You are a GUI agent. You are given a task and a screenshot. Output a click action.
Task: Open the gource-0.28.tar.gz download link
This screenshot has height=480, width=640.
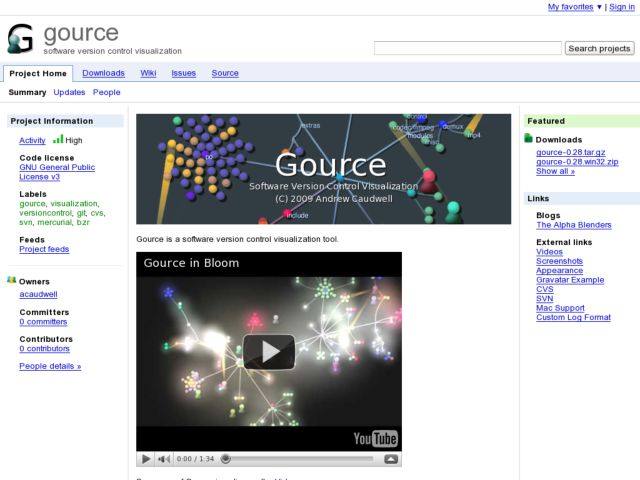tap(572, 152)
